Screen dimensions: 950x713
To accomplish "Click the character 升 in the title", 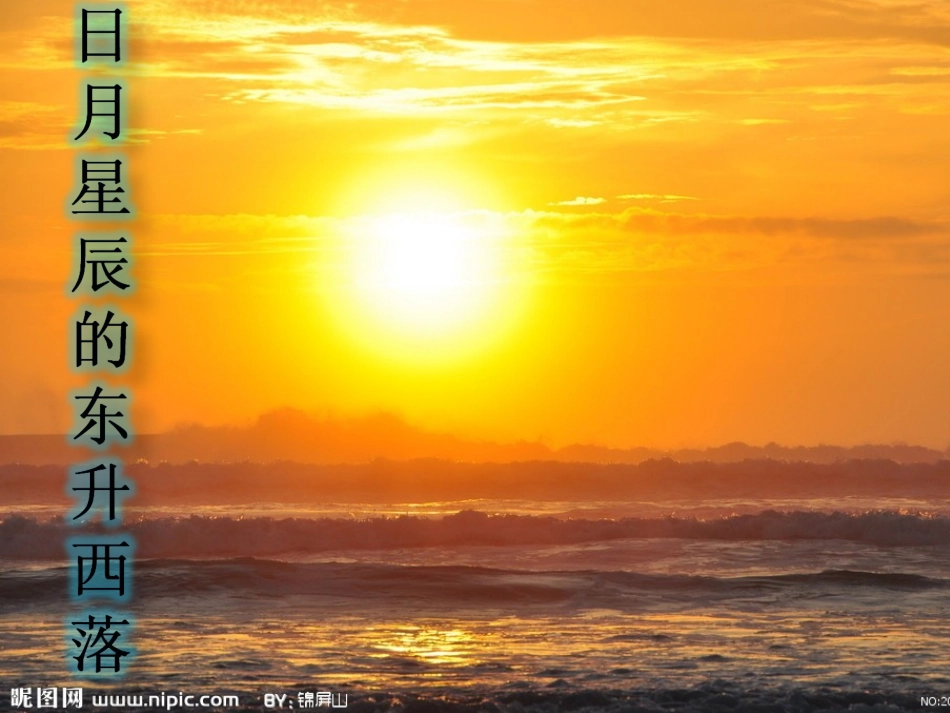I will 101,491.
